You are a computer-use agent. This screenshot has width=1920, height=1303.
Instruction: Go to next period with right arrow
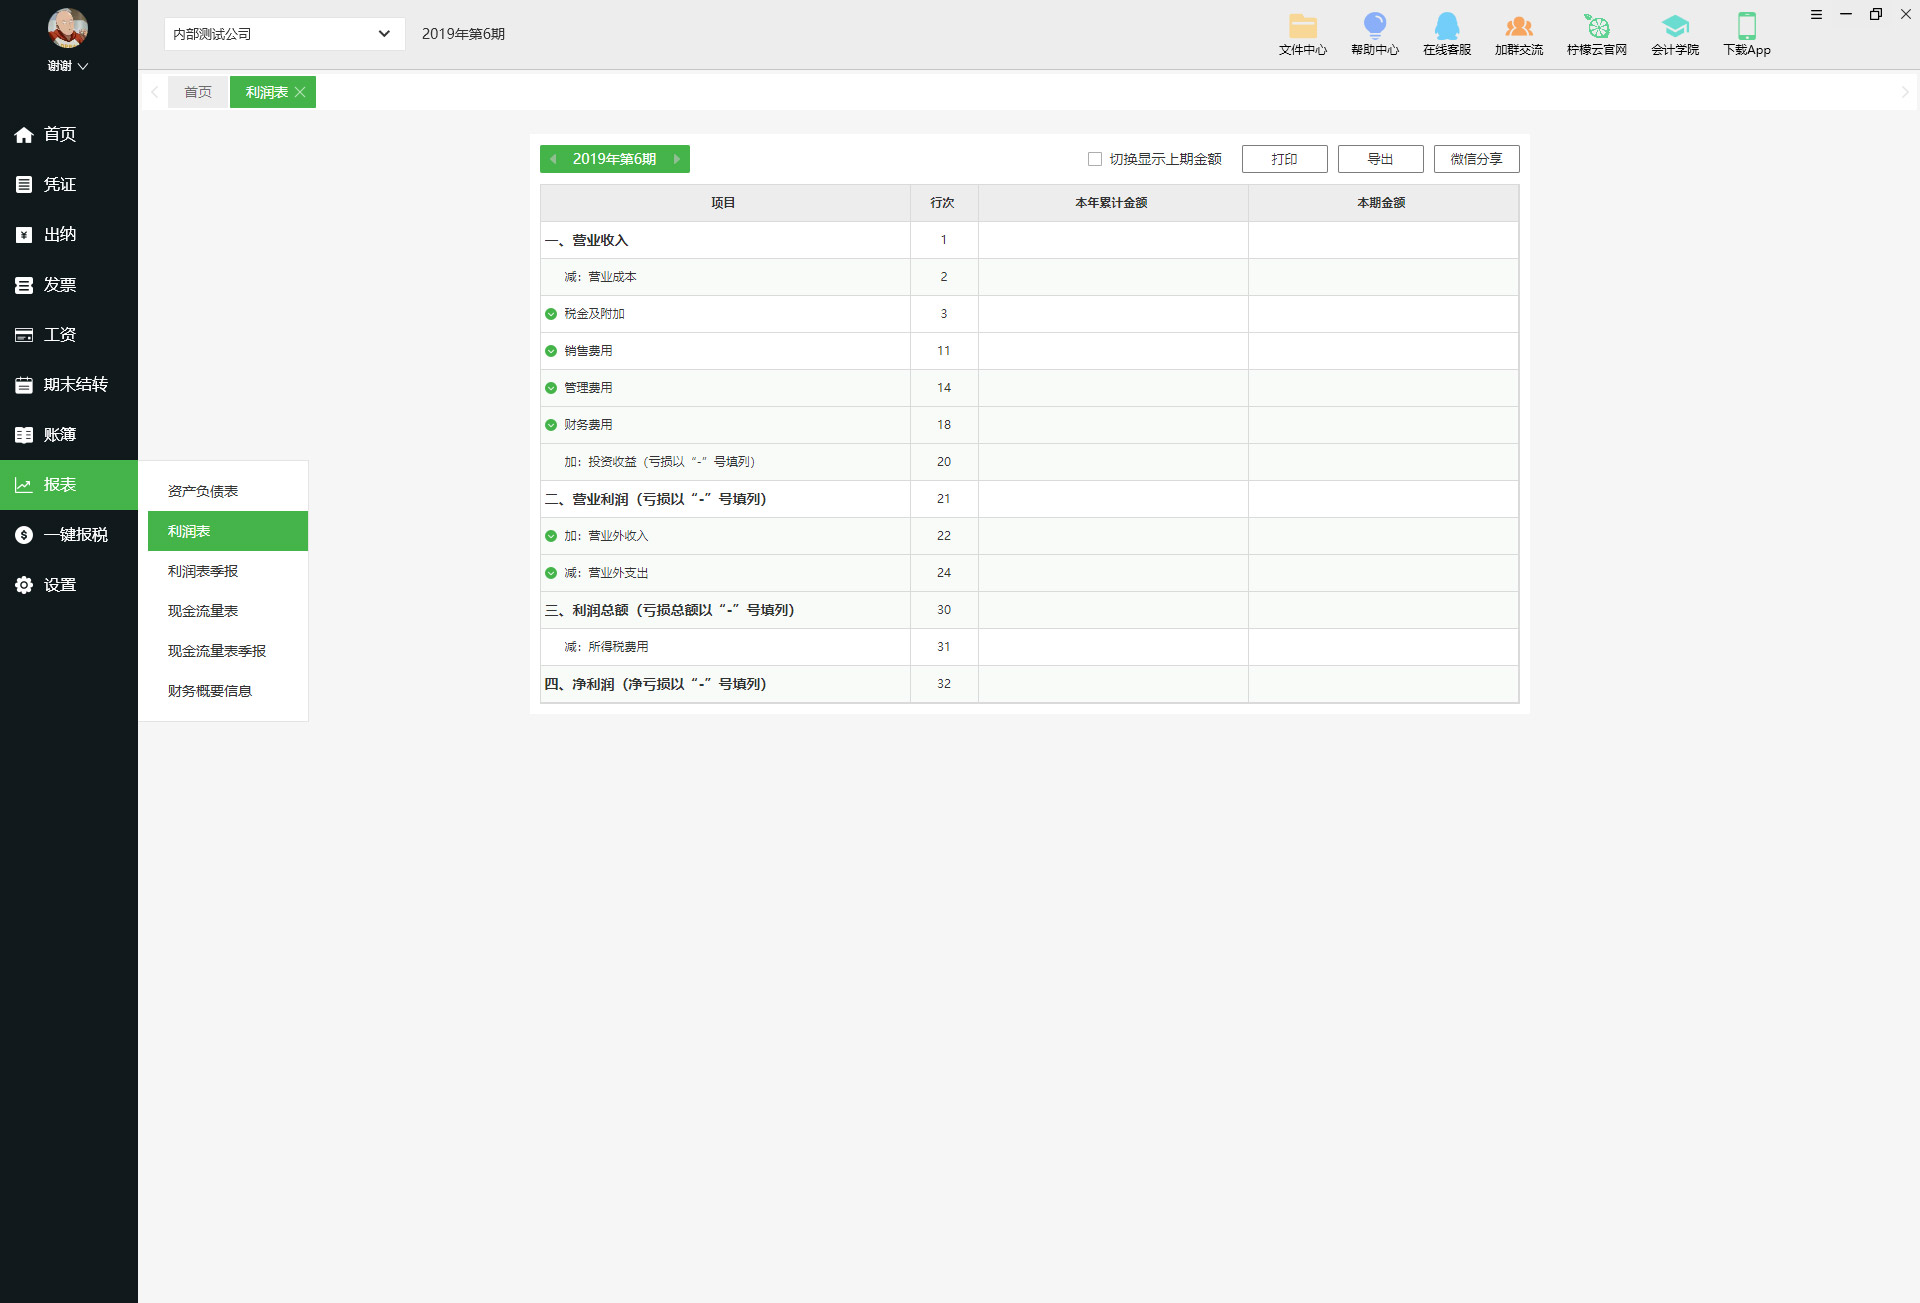coord(677,159)
